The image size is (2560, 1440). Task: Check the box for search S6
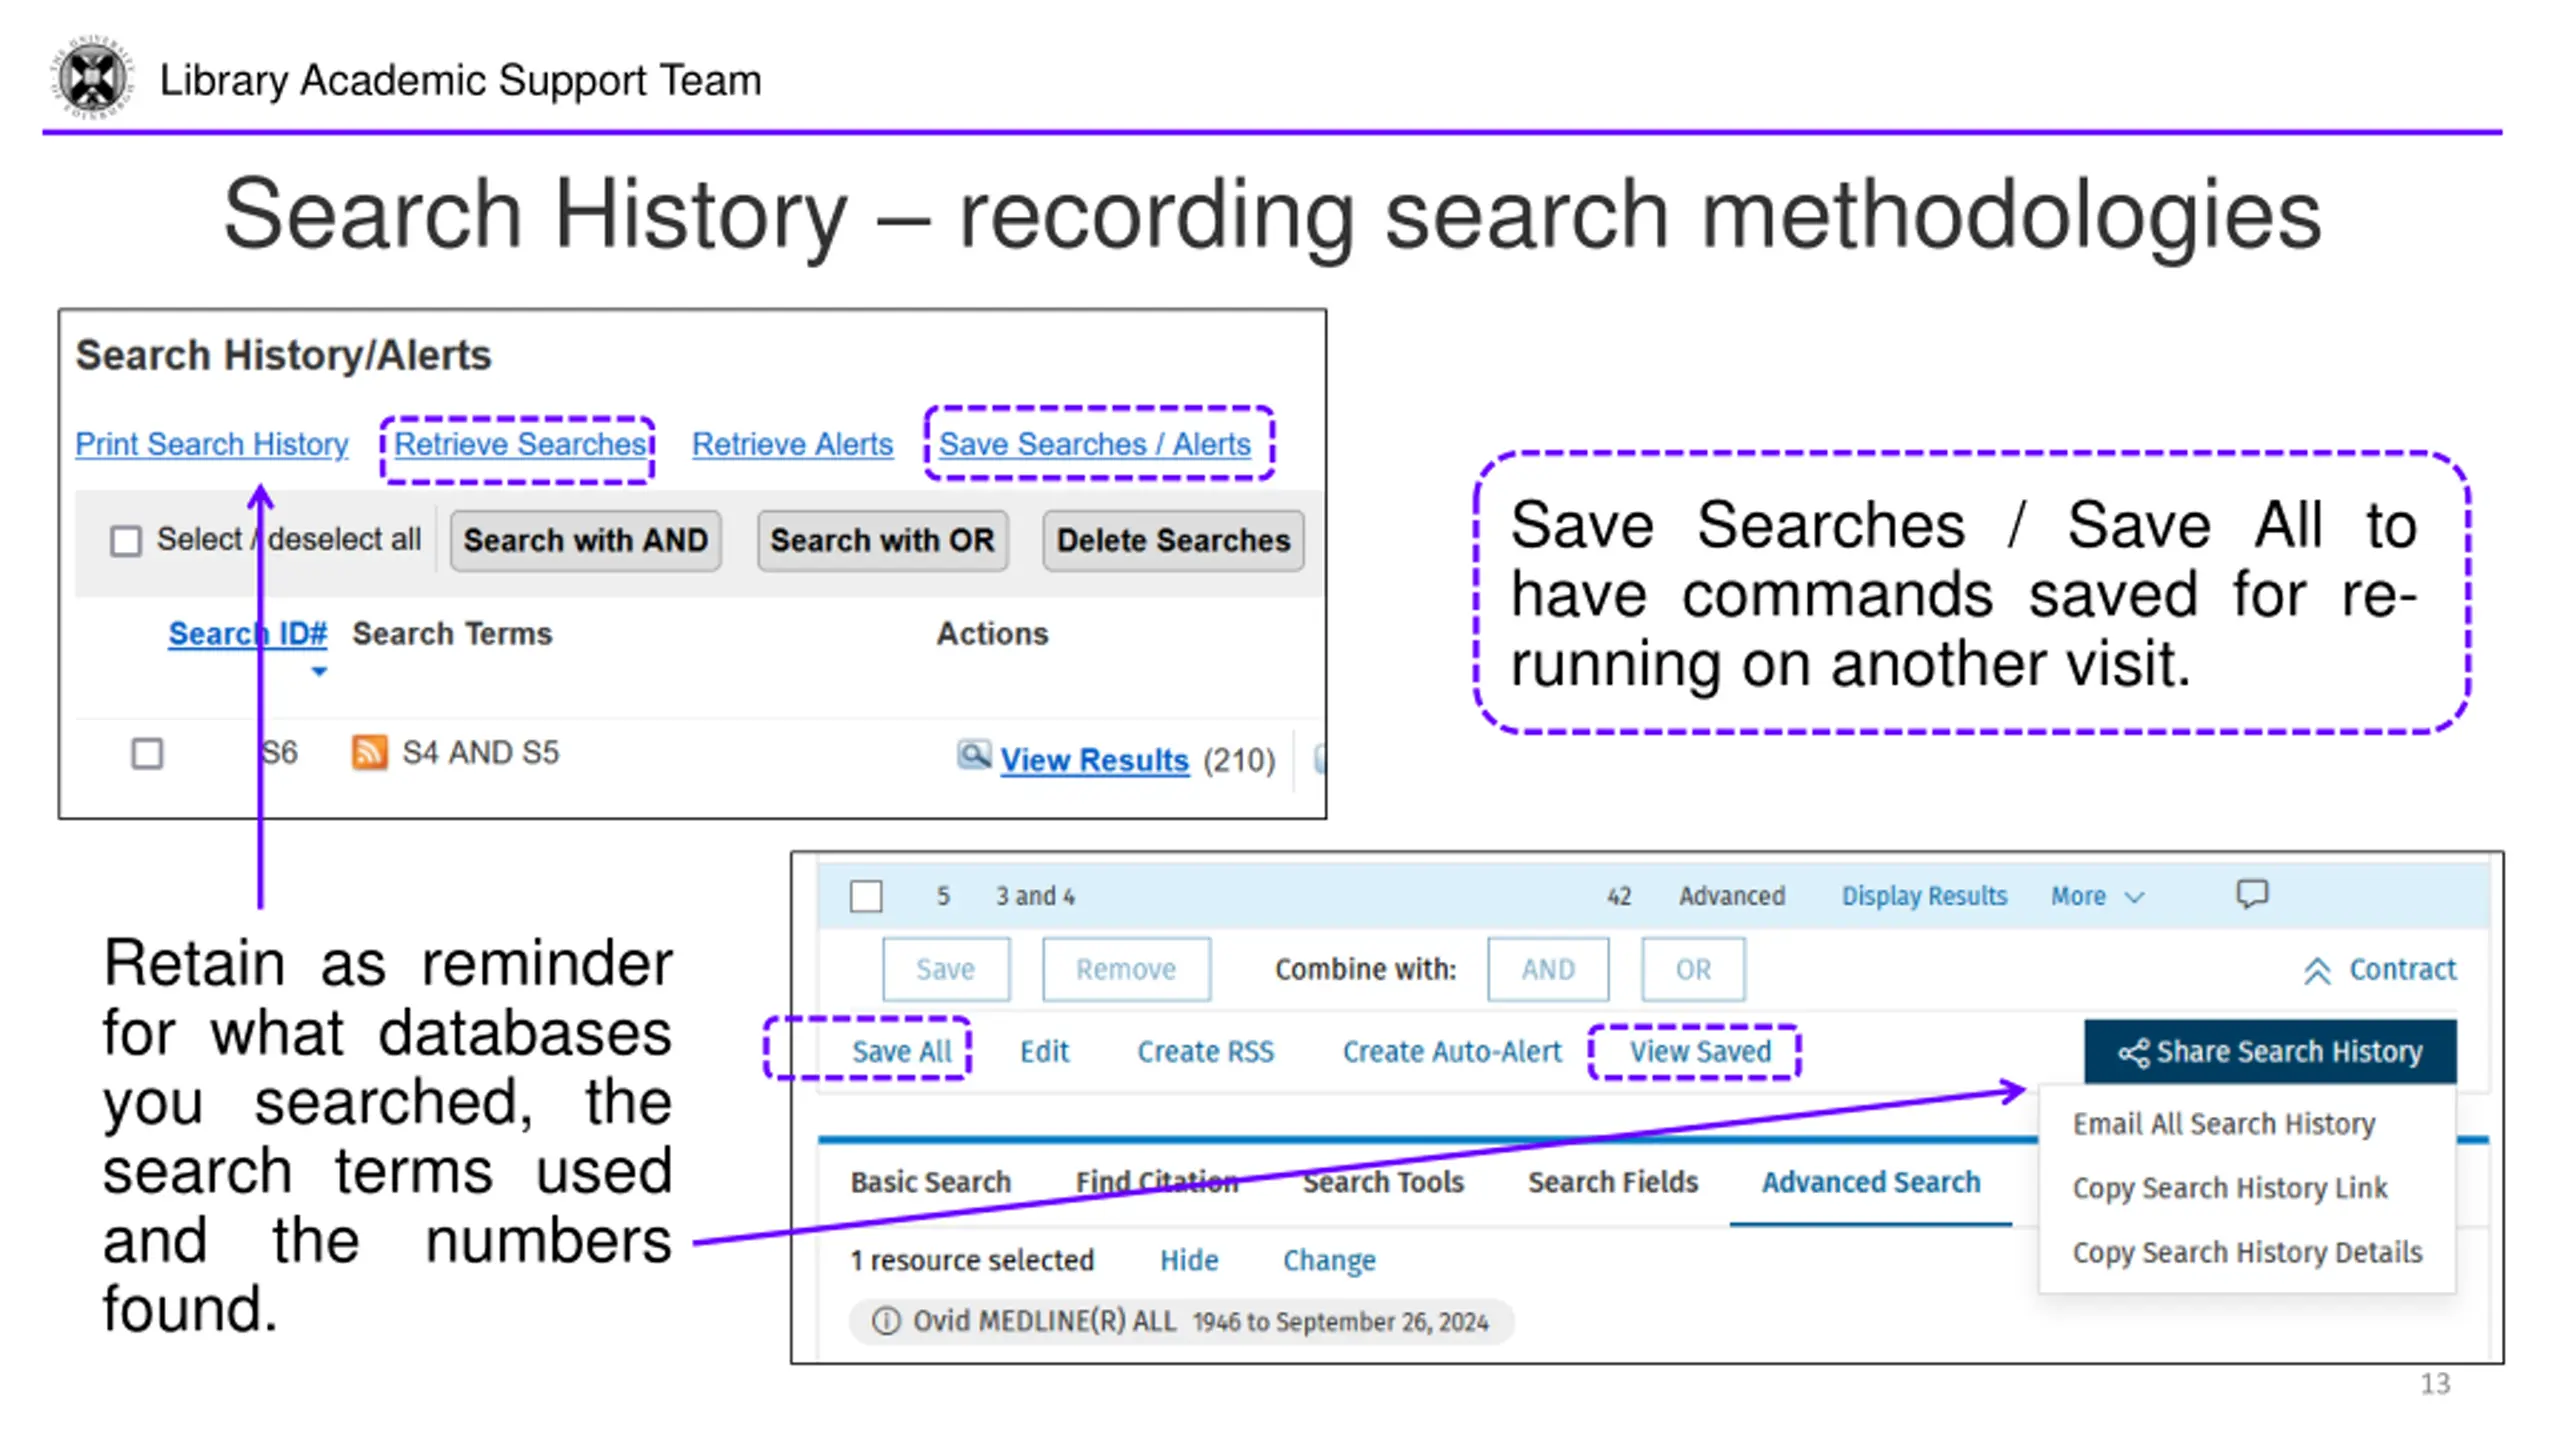pos(148,753)
